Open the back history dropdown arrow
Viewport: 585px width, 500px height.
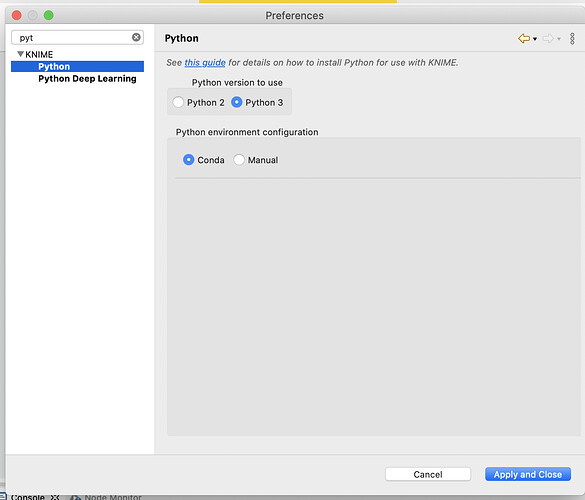[x=535, y=39]
